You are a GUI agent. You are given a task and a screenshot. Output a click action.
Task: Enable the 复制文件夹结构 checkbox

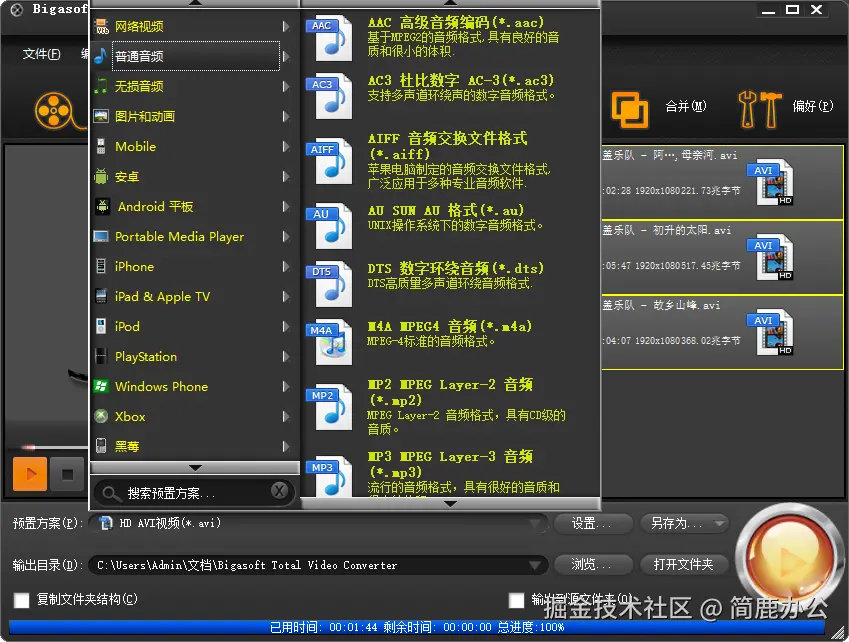(22, 600)
